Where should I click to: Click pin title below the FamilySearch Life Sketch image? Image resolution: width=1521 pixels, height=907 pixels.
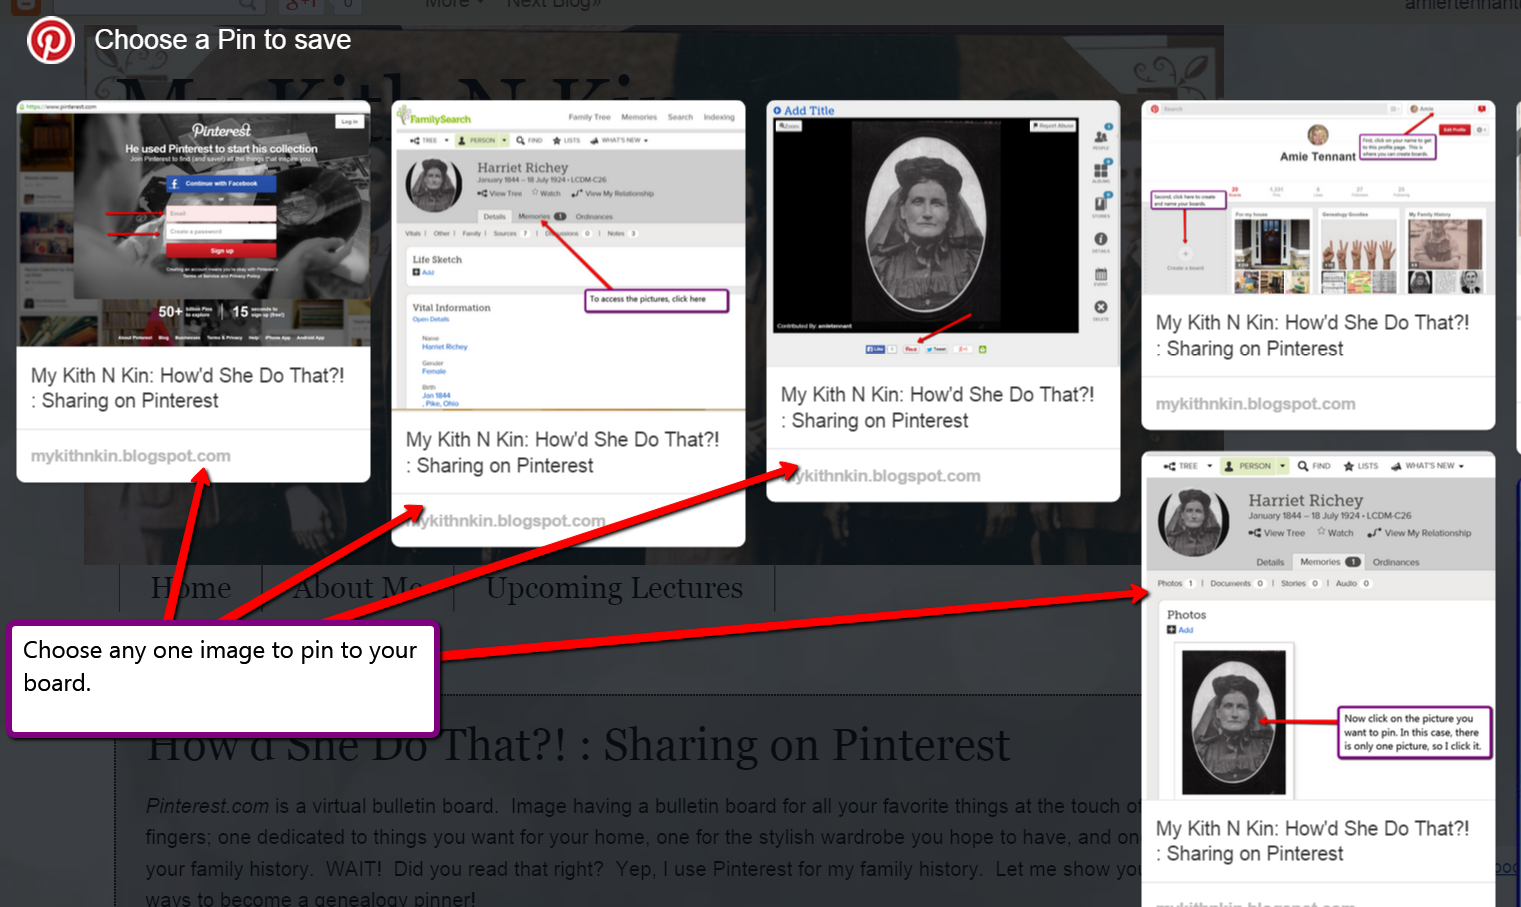[563, 452]
